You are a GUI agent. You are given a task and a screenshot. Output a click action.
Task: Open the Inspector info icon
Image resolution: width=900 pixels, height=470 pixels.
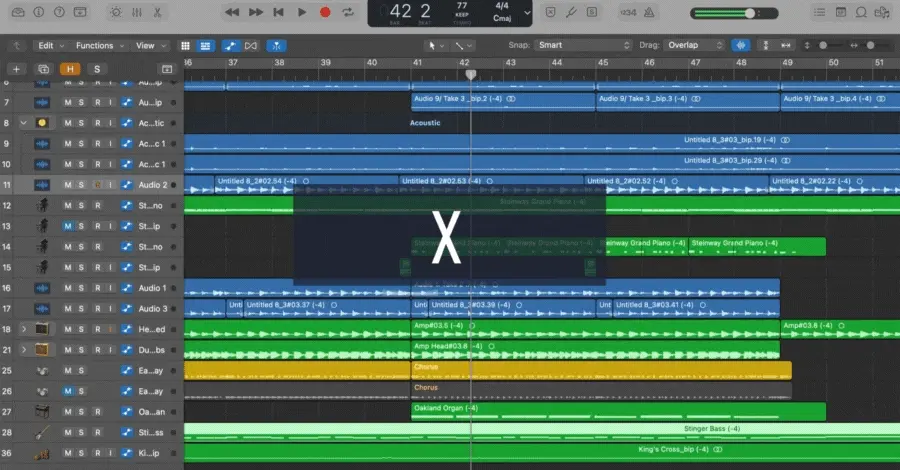point(38,12)
